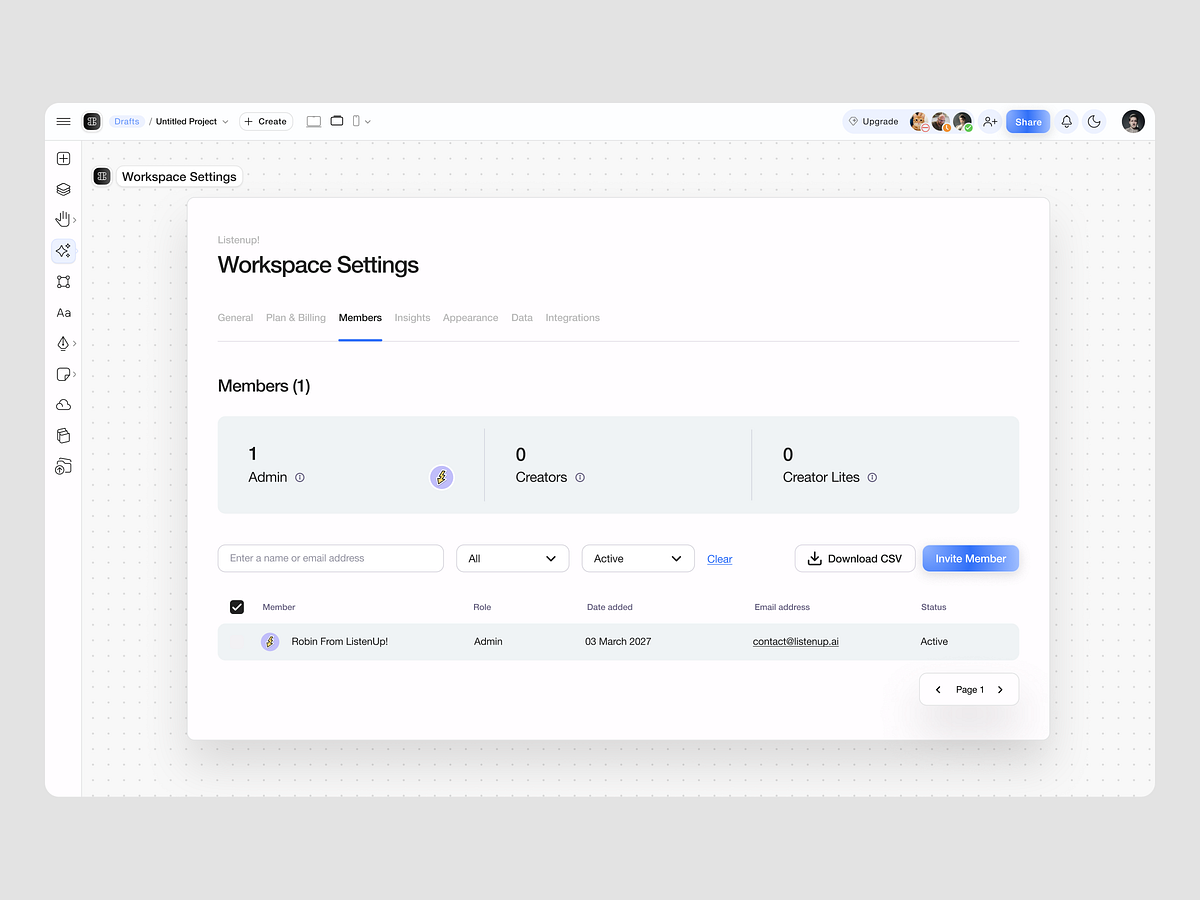Open the Active status filter dropdown
The image size is (1200, 900).
[x=638, y=558]
